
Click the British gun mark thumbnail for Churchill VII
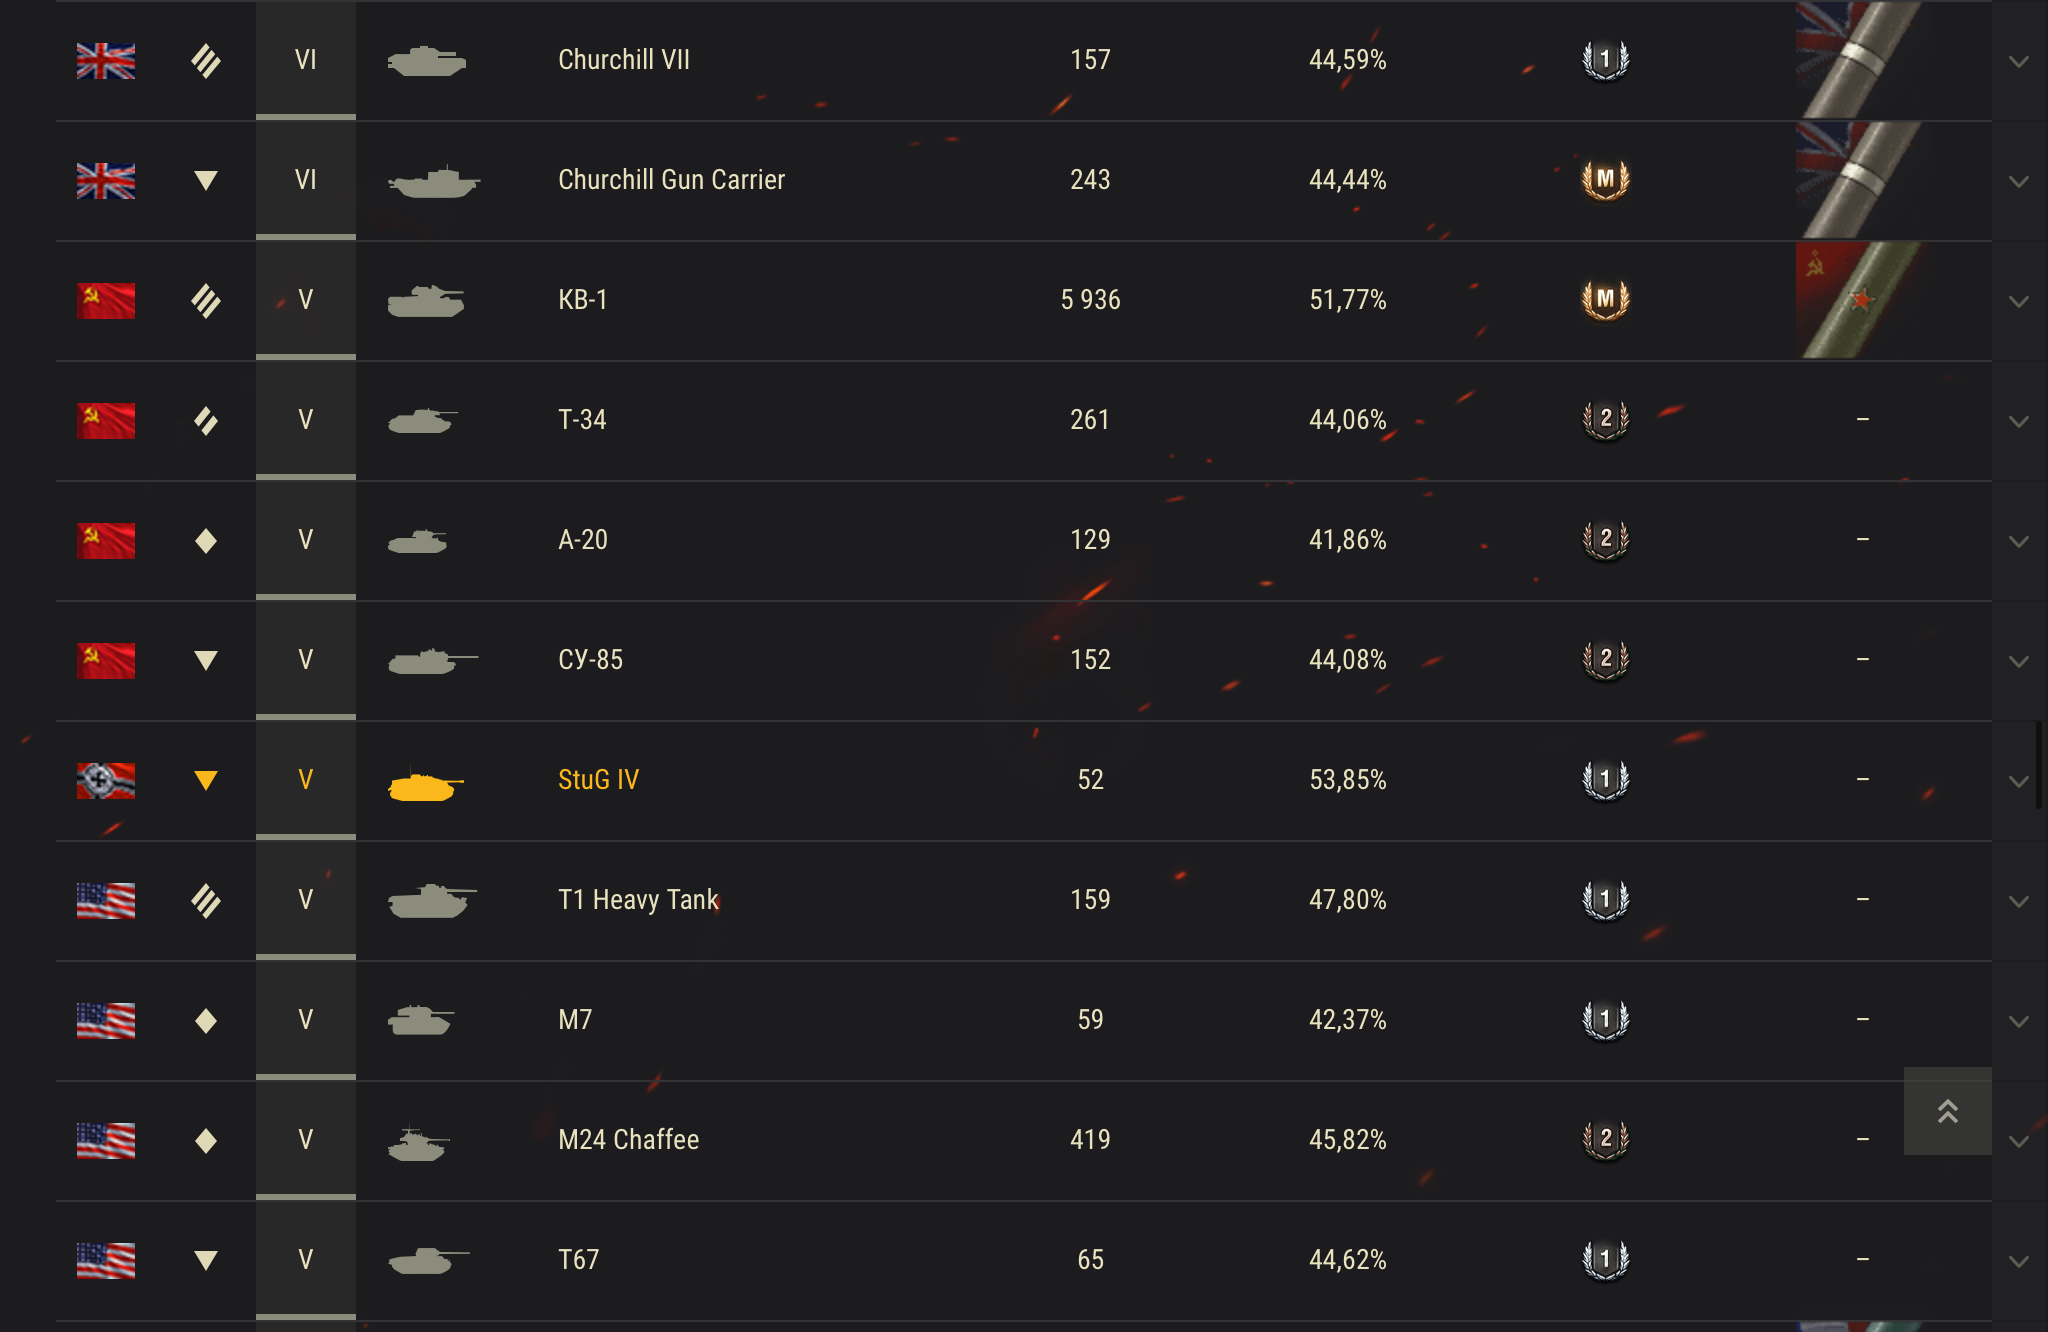[1859, 60]
